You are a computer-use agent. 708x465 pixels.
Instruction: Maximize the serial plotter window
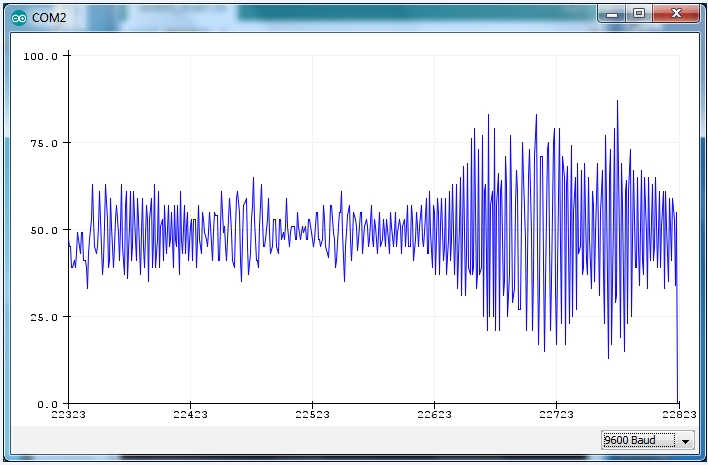tap(639, 13)
